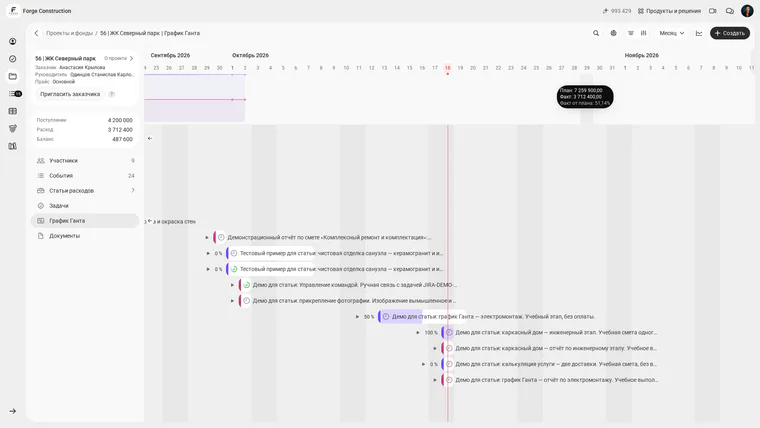Image resolution: width=760 pixels, height=428 pixels.
Task: Click status circle of прикрепление фотографии task
Action: (x=246, y=301)
